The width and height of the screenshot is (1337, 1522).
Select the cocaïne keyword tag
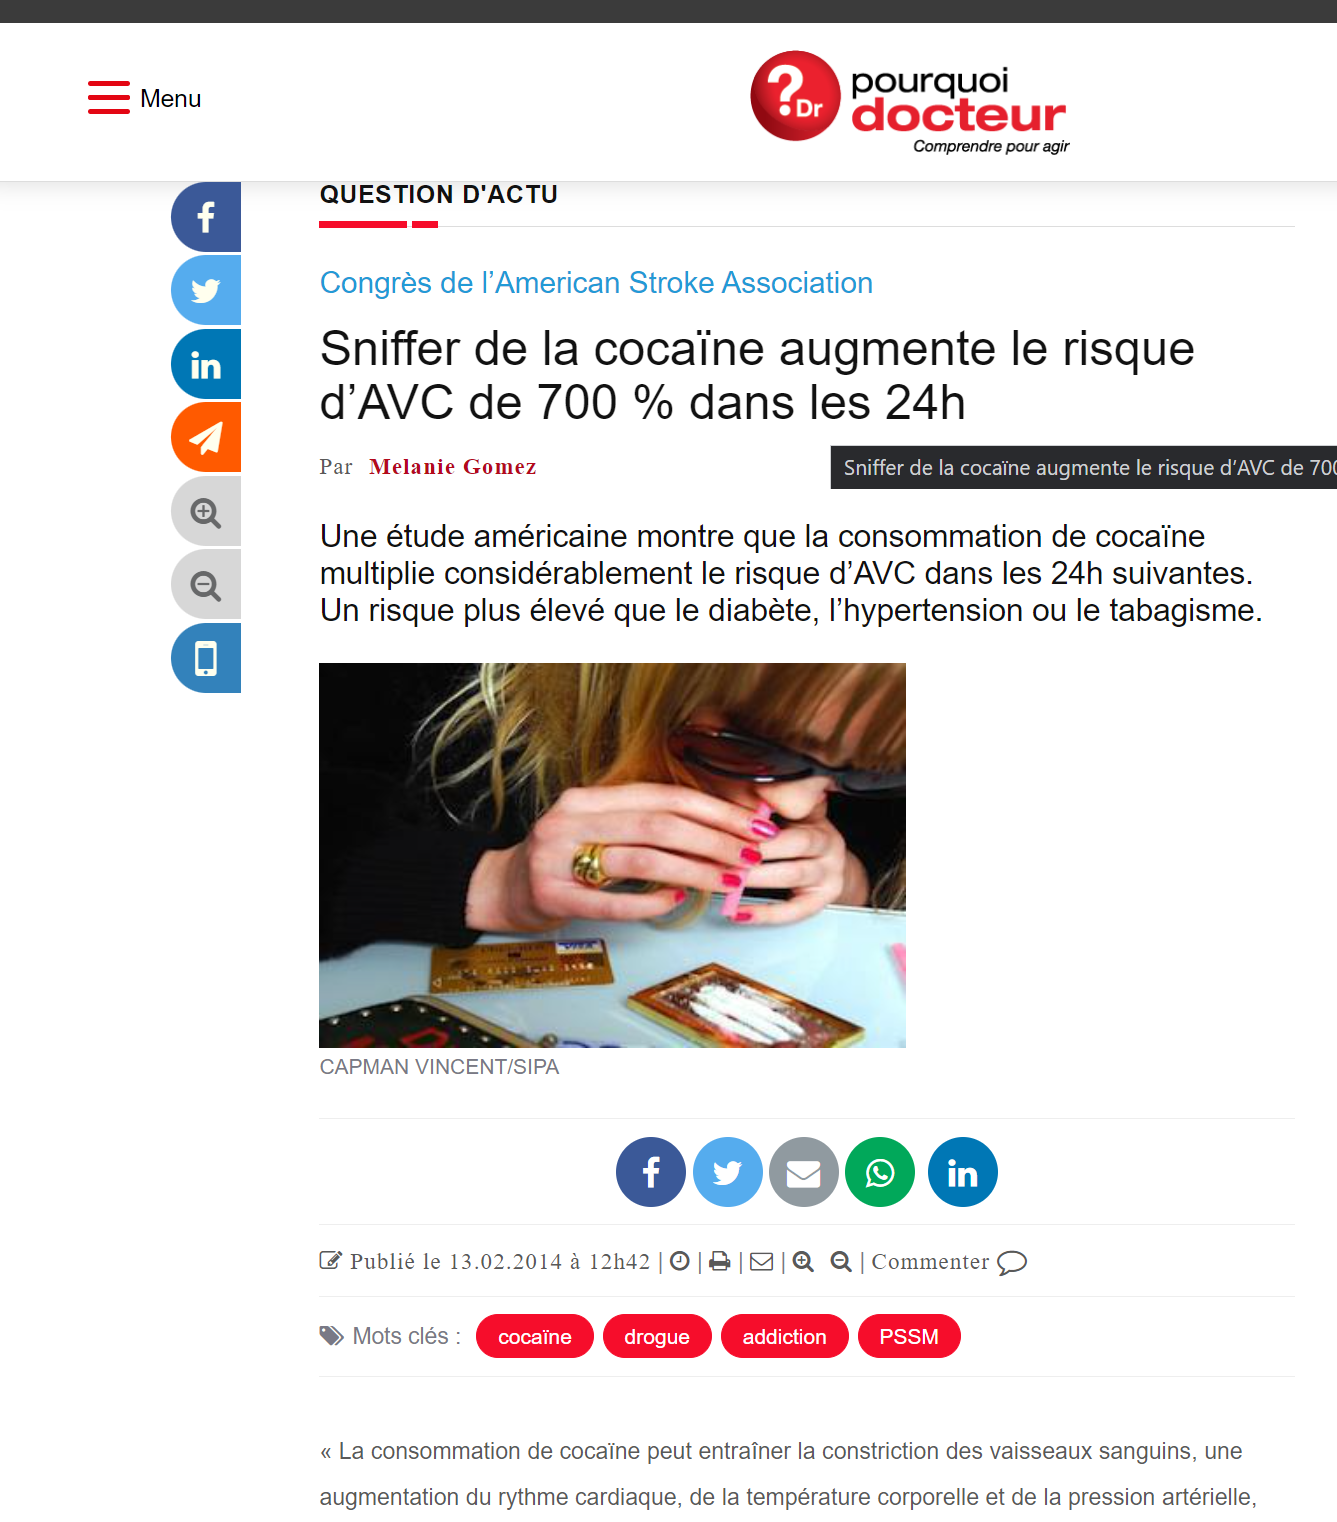tap(535, 1336)
